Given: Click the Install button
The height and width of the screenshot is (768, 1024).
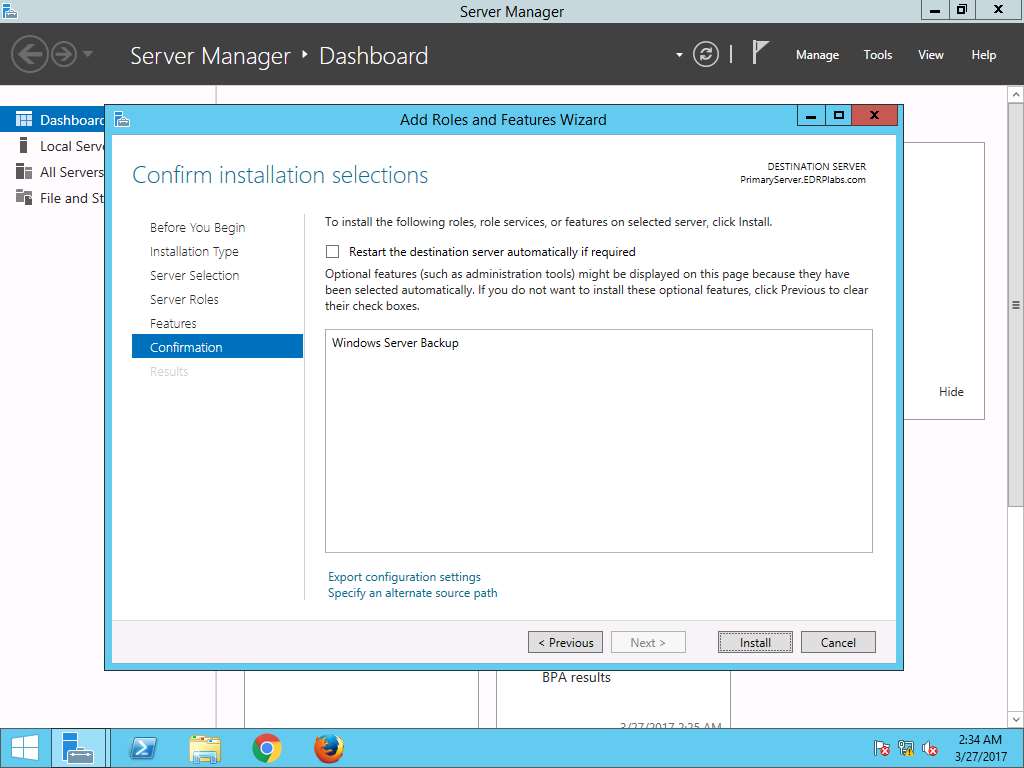Looking at the screenshot, I should point(756,643).
